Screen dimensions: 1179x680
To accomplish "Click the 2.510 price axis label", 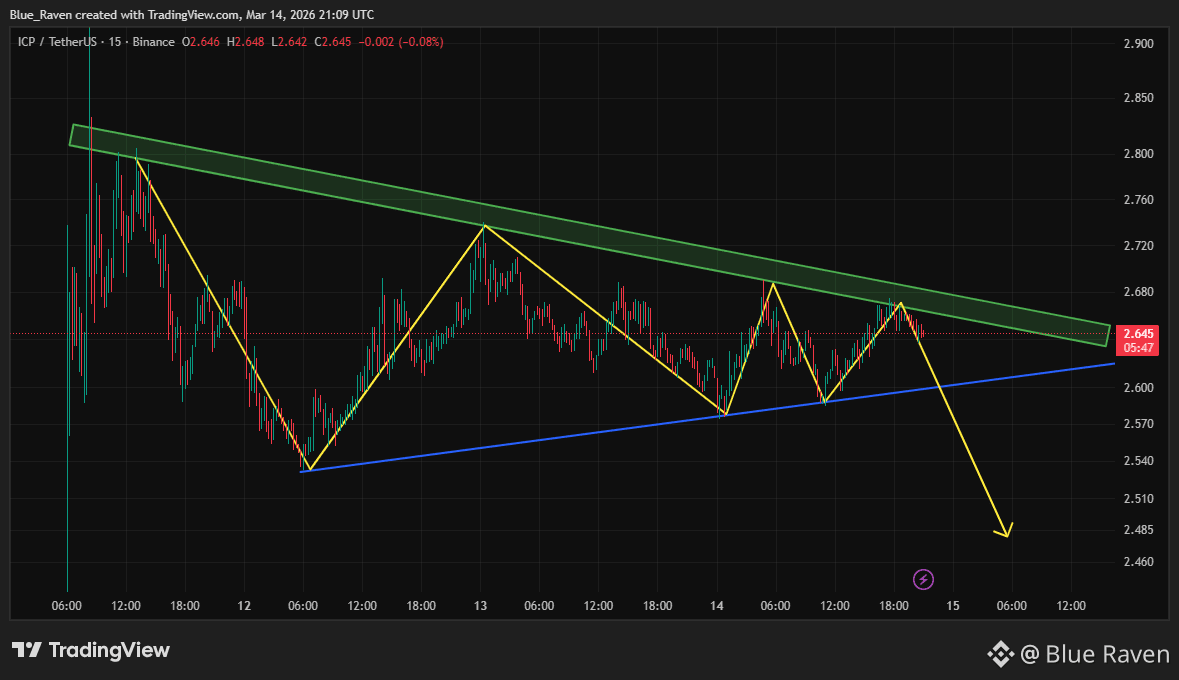I will click(1138, 498).
